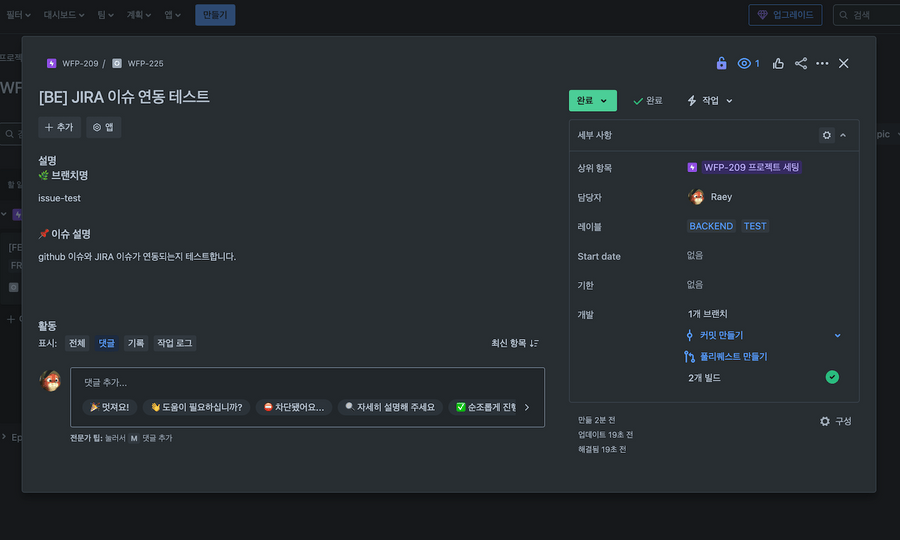Open WFP-225 breadcrumb link
Image resolution: width=900 pixels, height=540 pixels.
(x=145, y=63)
